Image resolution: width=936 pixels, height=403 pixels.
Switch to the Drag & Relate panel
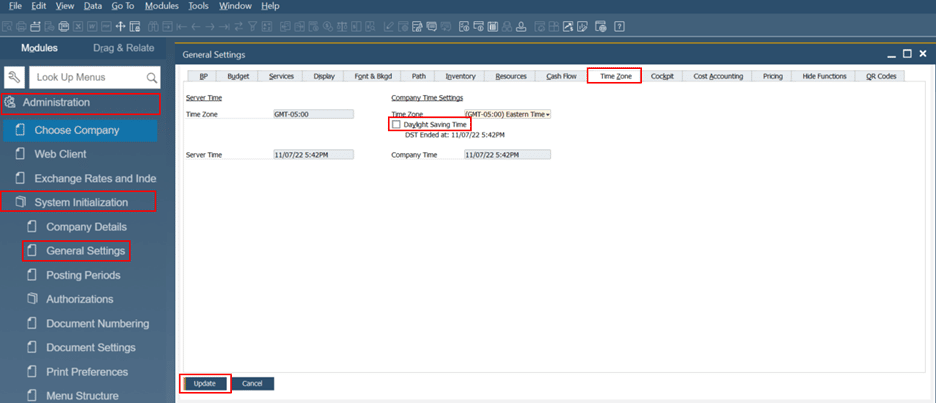pyautogui.click(x=124, y=48)
